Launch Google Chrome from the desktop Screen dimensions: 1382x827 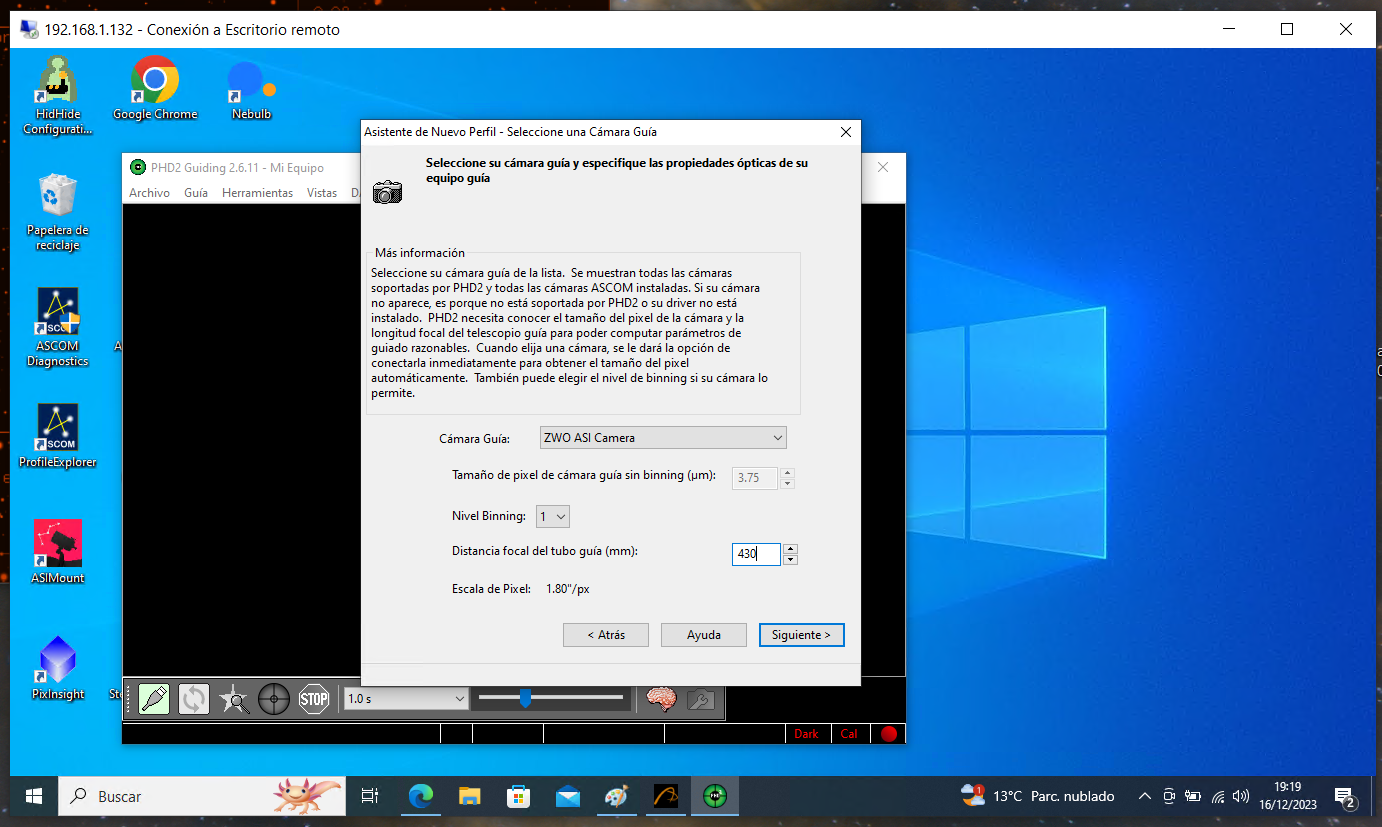coord(155,89)
